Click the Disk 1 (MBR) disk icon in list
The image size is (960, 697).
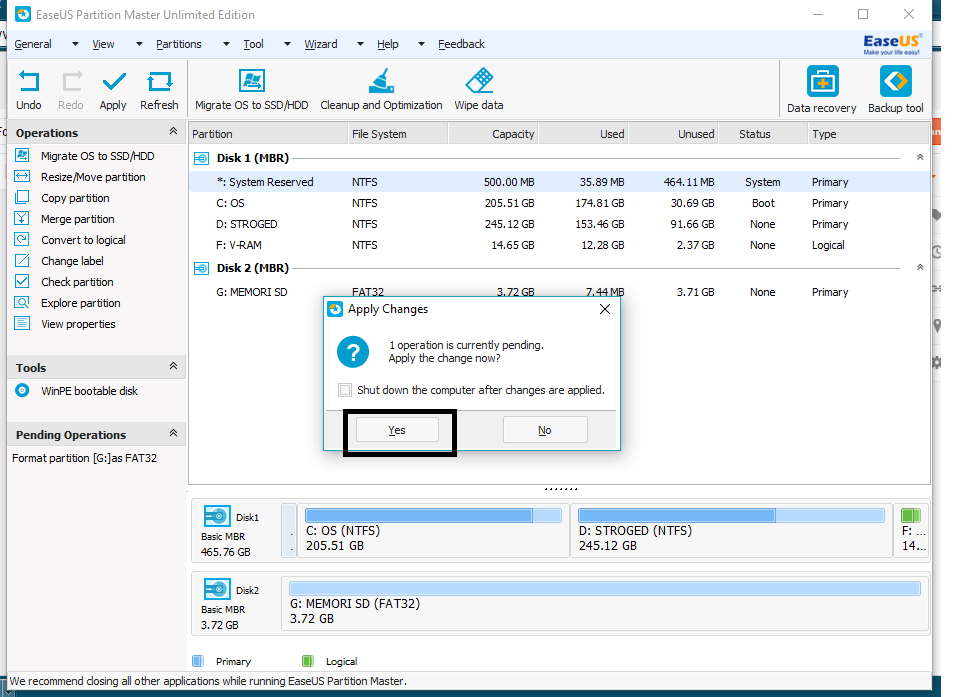click(x=201, y=159)
